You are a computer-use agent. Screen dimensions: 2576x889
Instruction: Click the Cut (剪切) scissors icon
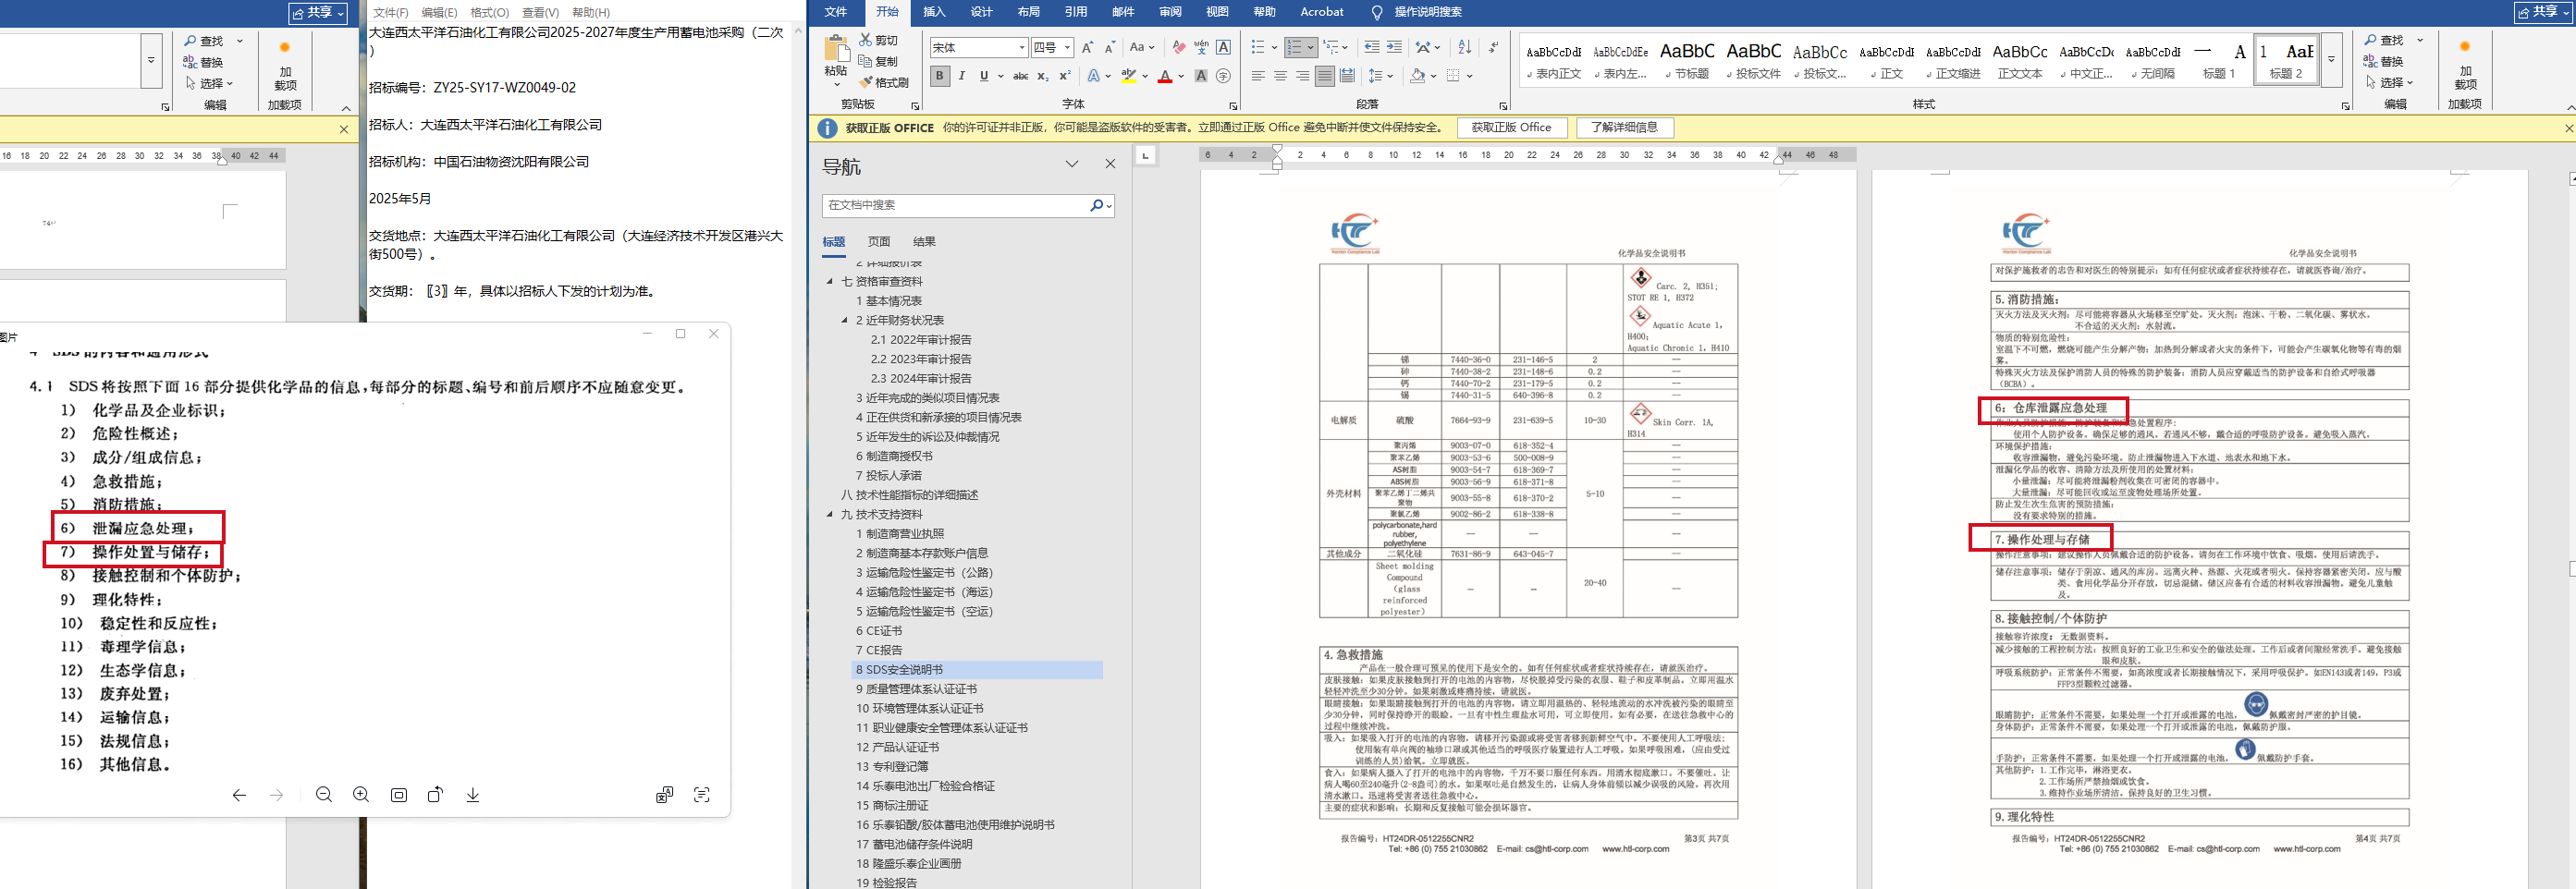(x=866, y=40)
